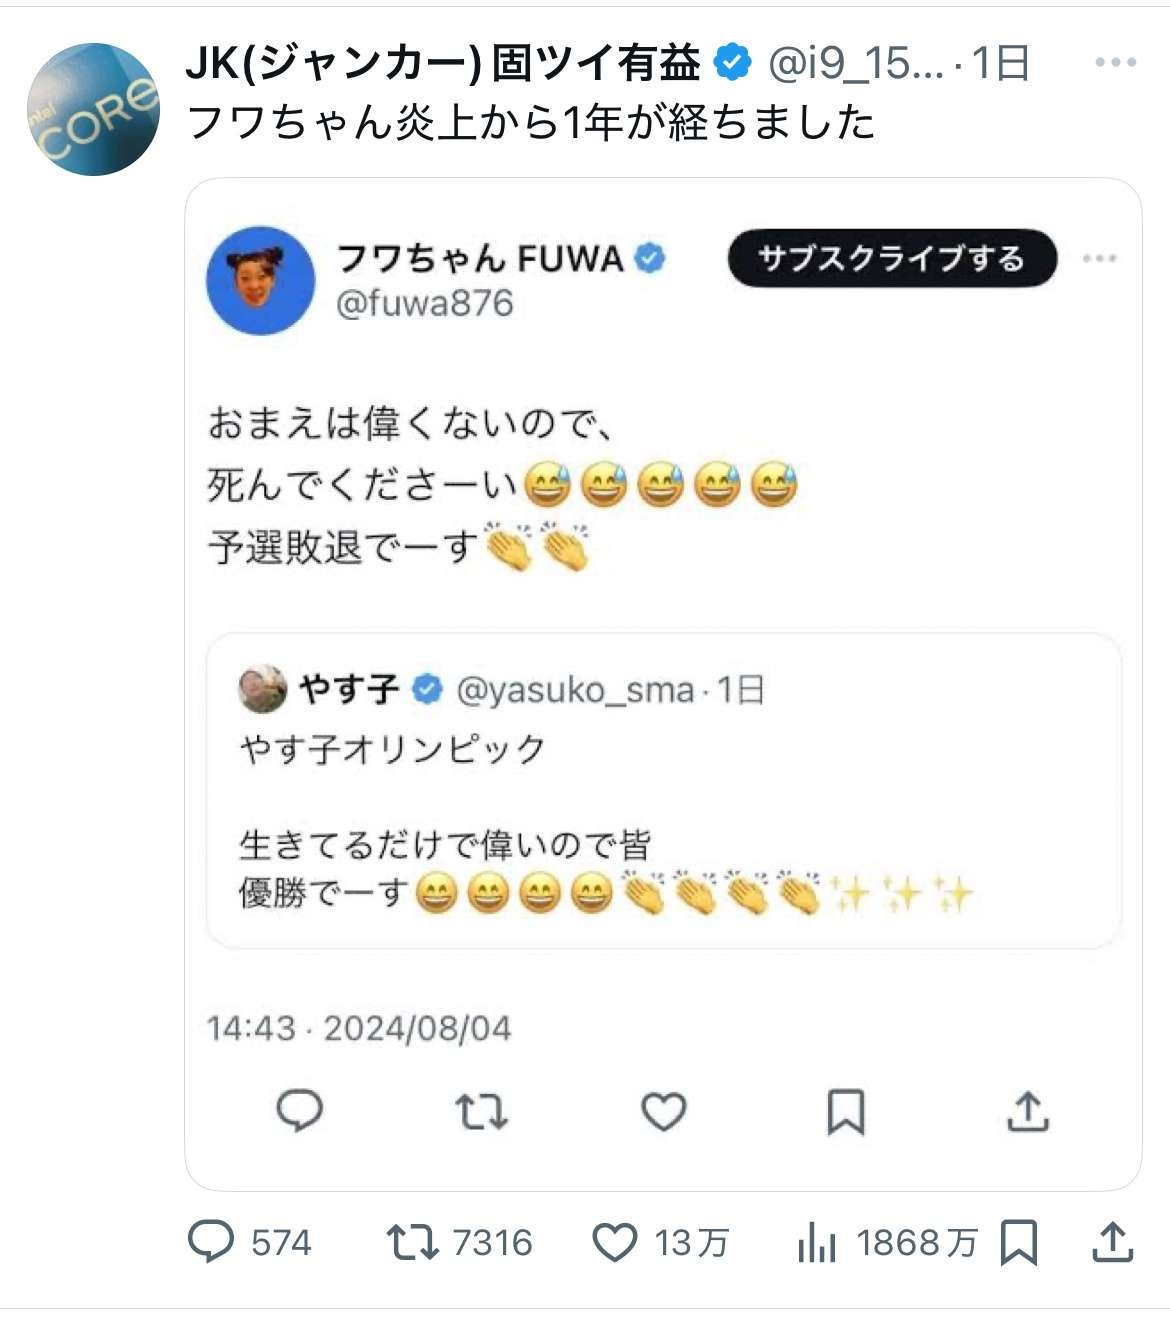
Task: Share the JK tweet via bottom share icon
Action: click(1111, 1243)
